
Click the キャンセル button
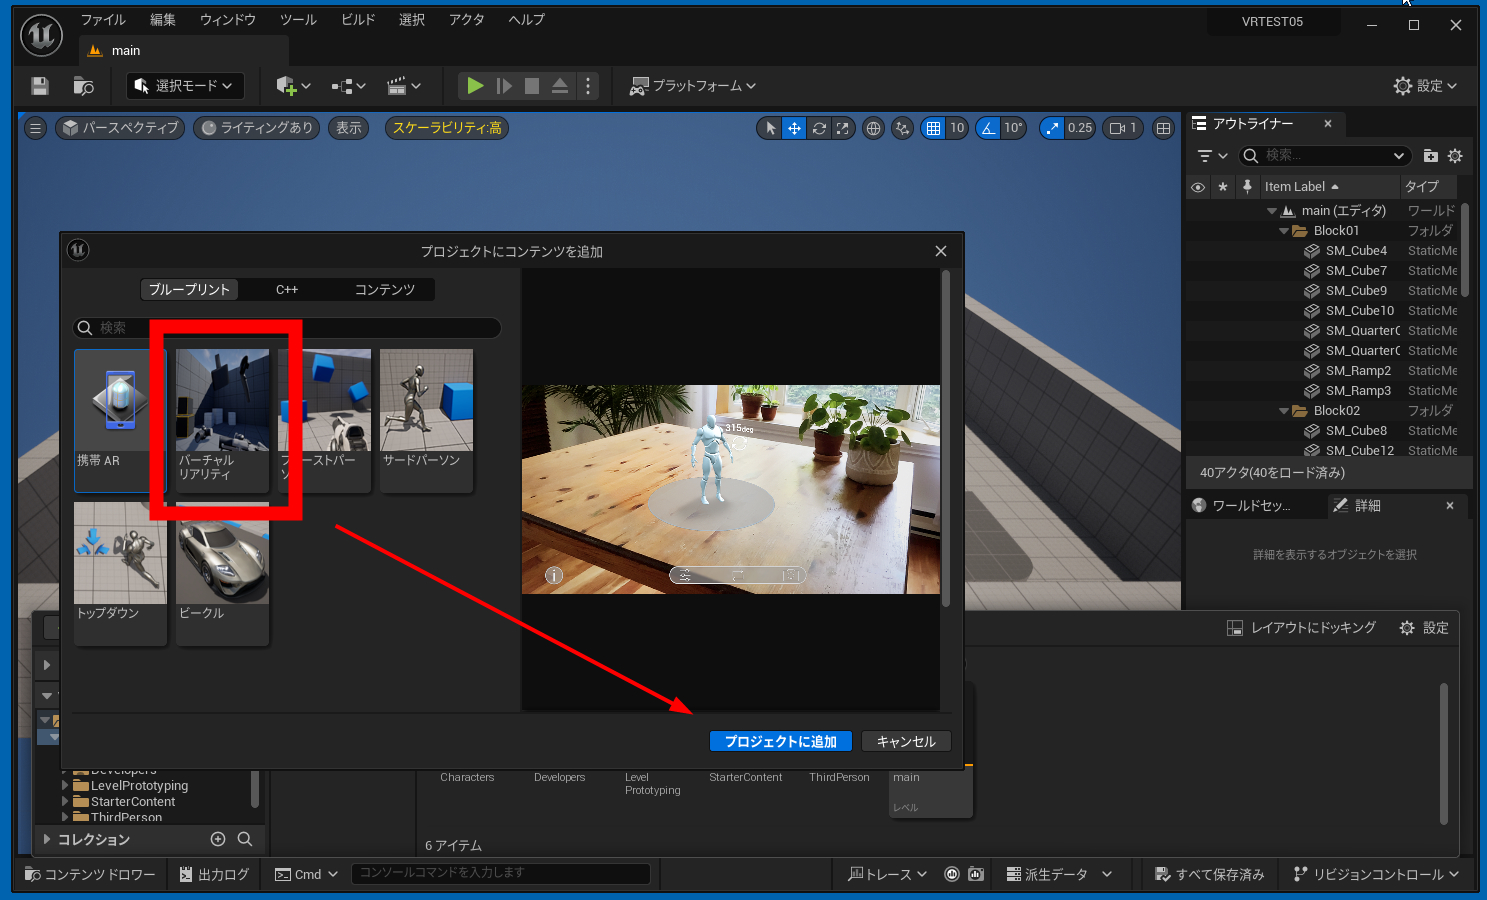click(906, 741)
